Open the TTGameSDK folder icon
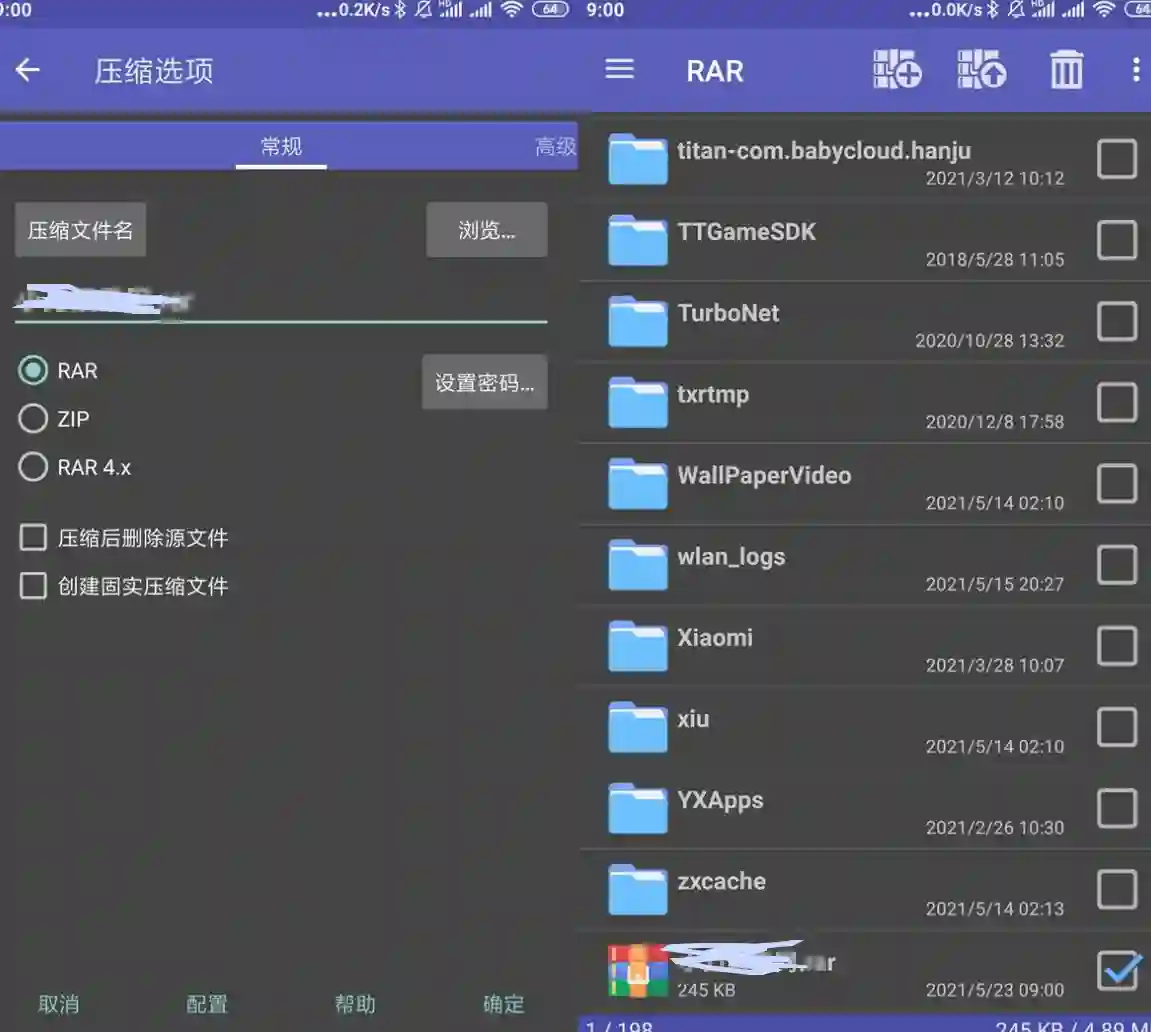The width and height of the screenshot is (1151, 1032). [637, 240]
